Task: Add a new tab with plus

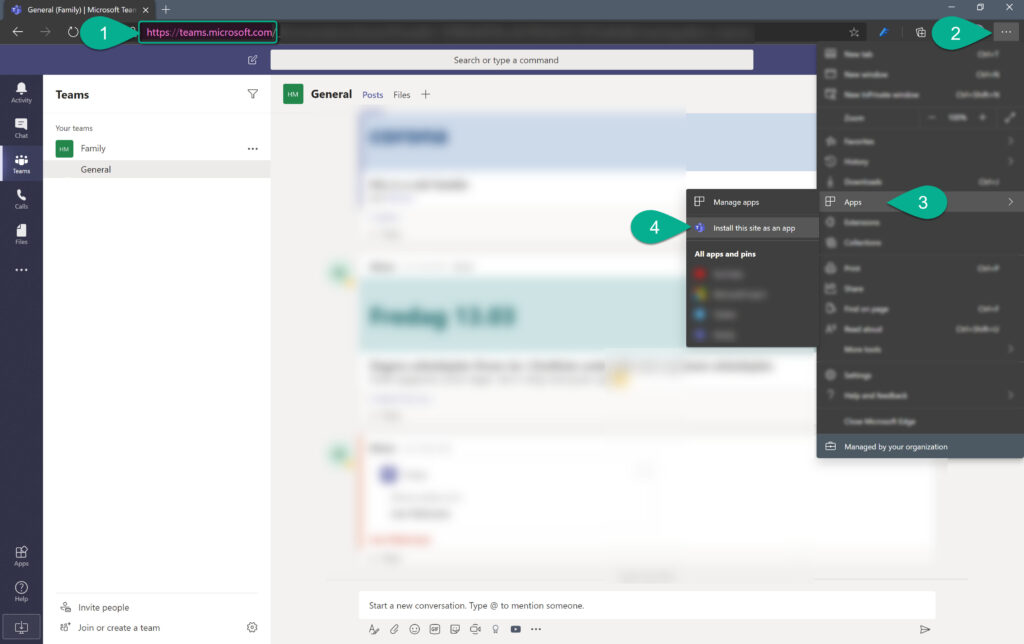Action: 425,94
